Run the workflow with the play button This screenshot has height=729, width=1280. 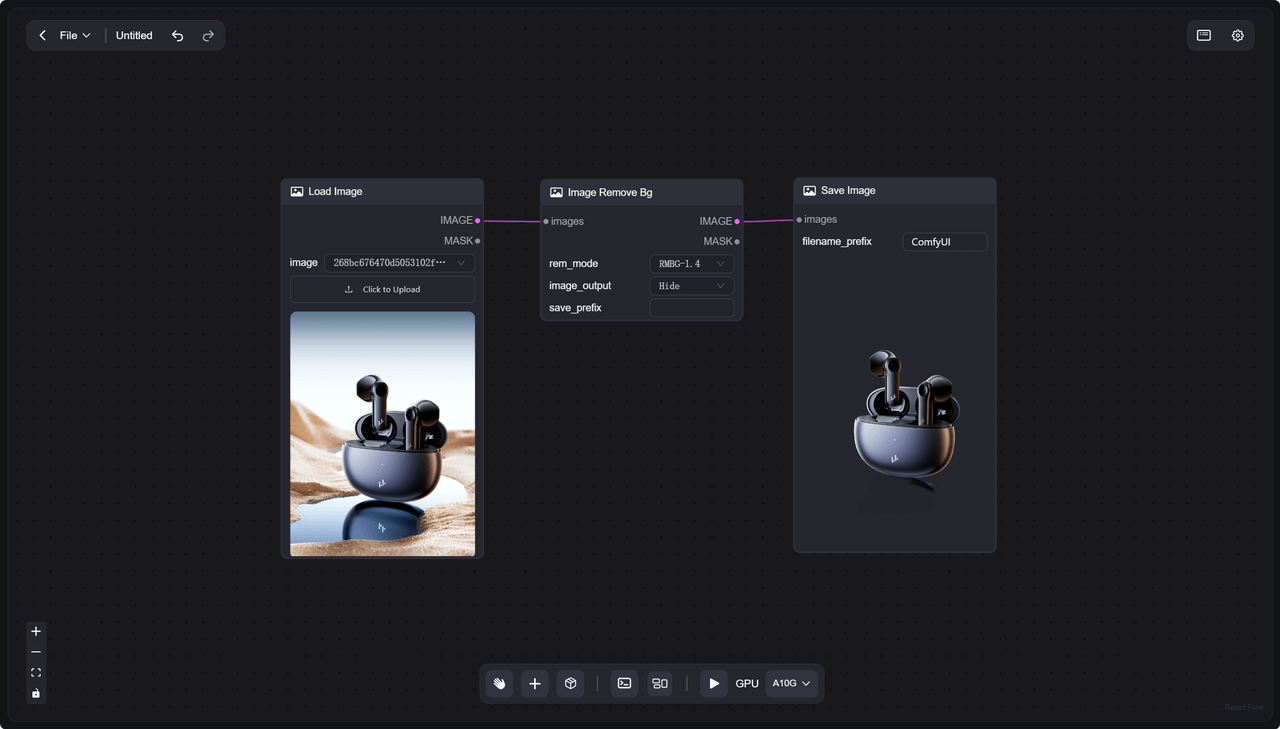[714, 684]
